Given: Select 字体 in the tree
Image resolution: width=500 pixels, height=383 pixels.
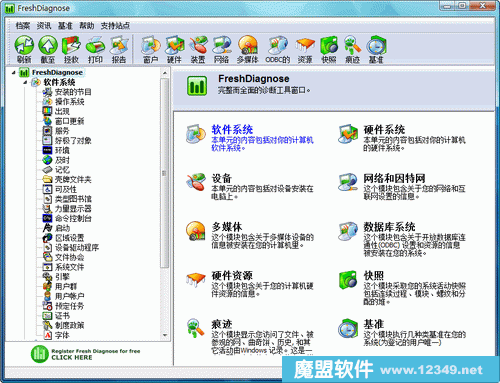Looking at the screenshot, I should coord(62,335).
